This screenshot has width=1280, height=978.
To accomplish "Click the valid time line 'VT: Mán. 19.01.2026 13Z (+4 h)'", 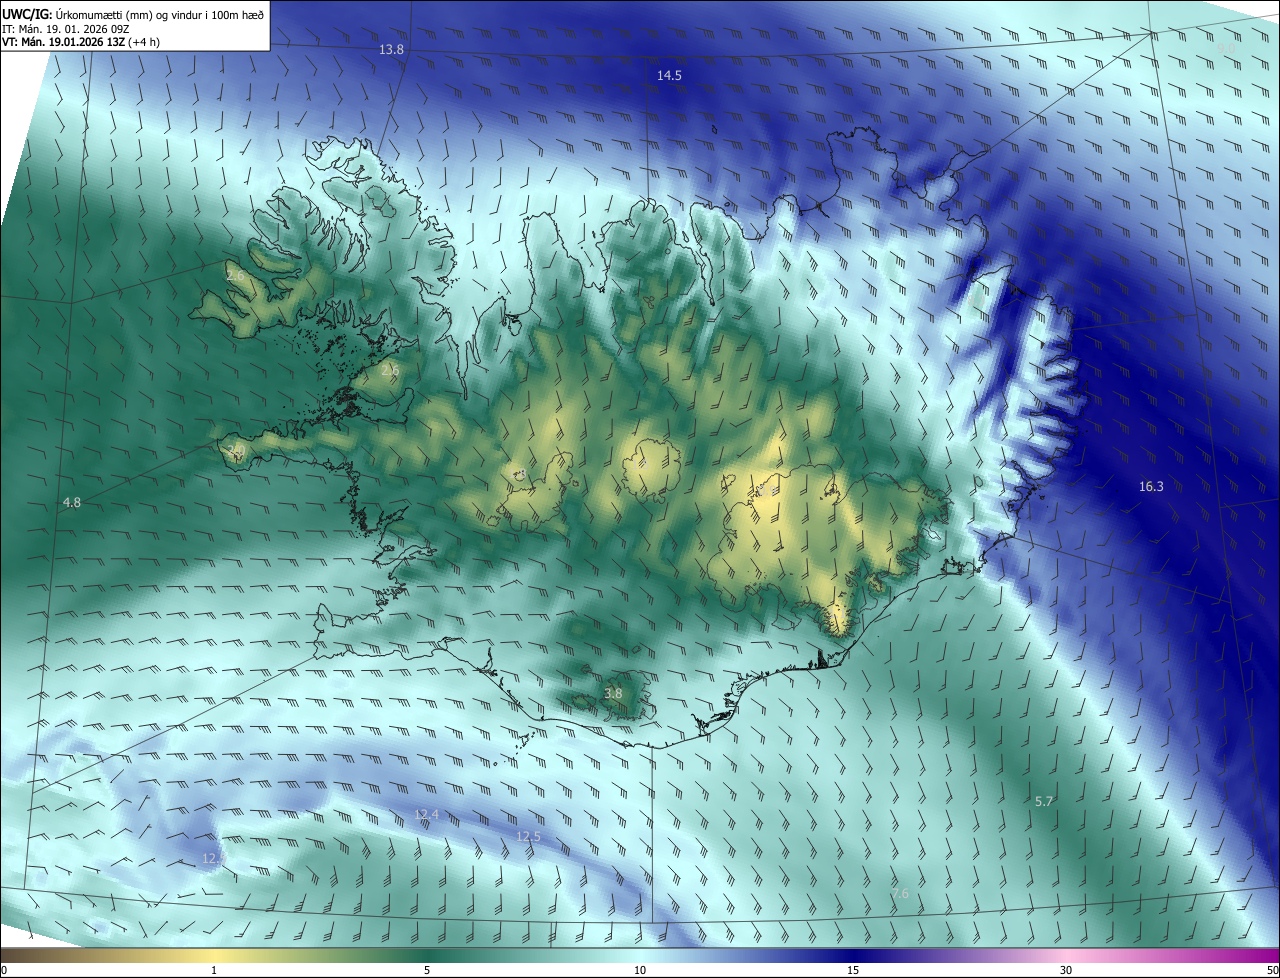I will coord(80,42).
